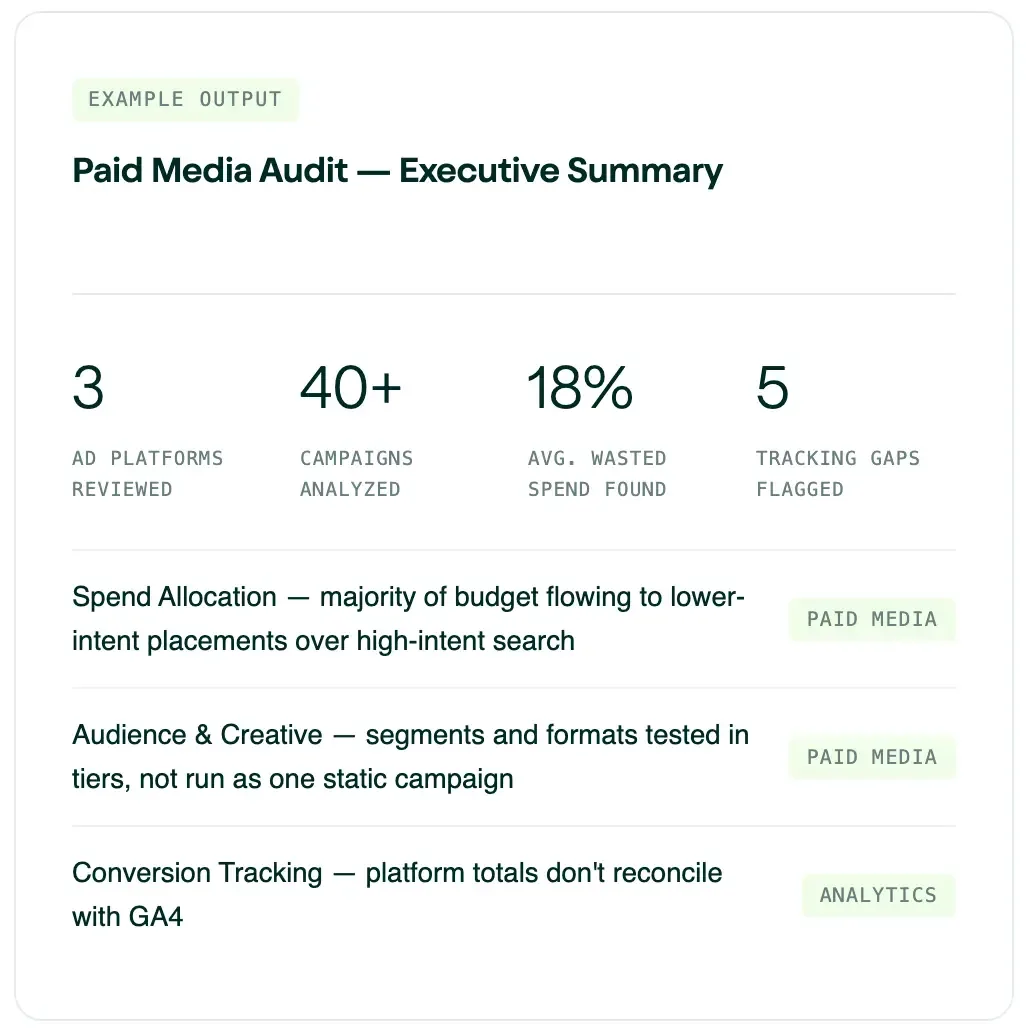Click the CAMPAIGNS ANALYZED label
Screen dimensions: 1026x1036
pos(356,474)
